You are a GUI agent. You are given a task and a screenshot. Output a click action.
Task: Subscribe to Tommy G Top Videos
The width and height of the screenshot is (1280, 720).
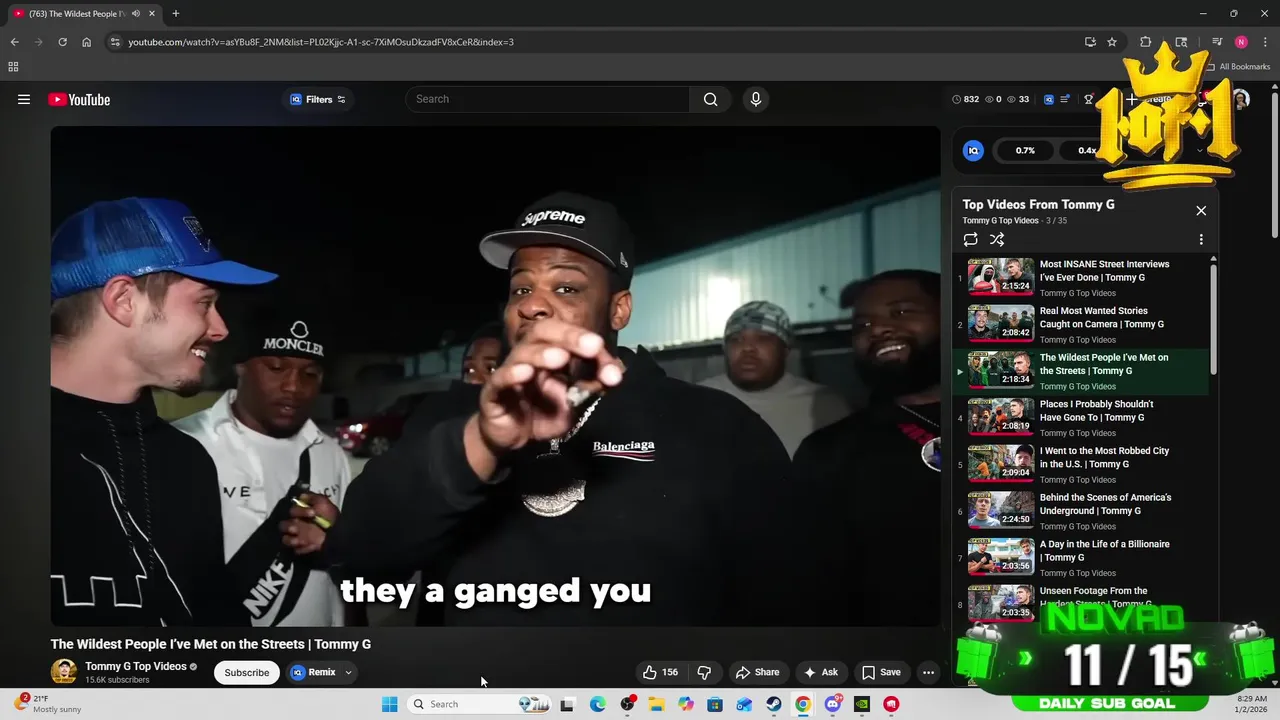(246, 672)
